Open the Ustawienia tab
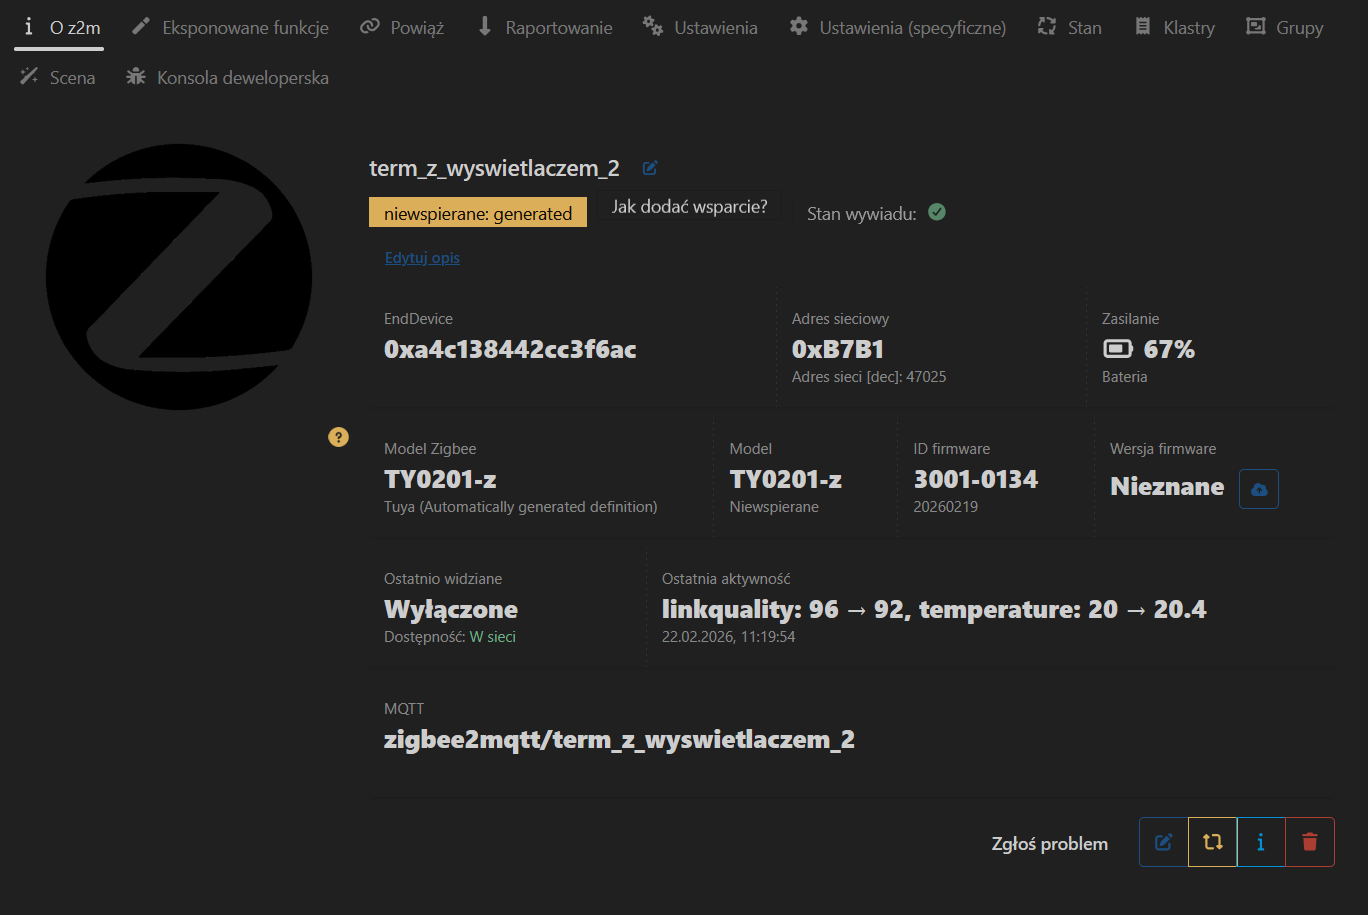 click(x=700, y=28)
